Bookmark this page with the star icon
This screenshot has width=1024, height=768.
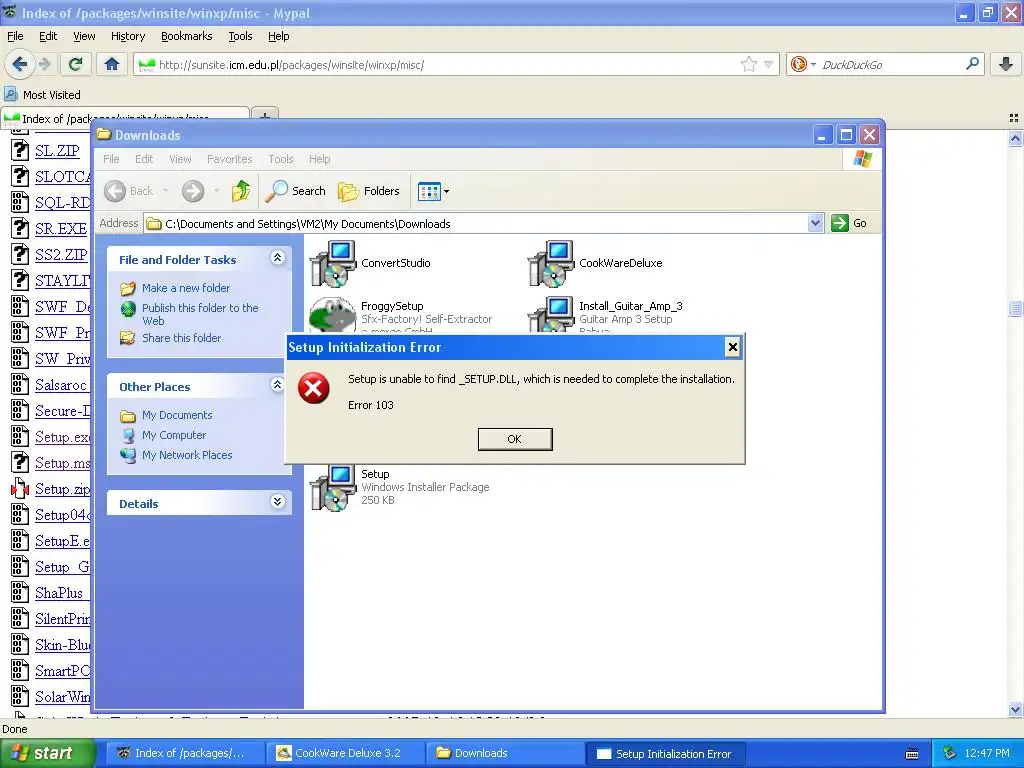[x=748, y=64]
